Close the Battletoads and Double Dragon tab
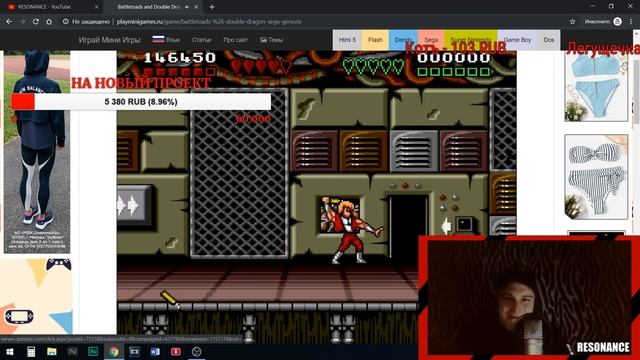640x360 pixels. (x=196, y=7)
